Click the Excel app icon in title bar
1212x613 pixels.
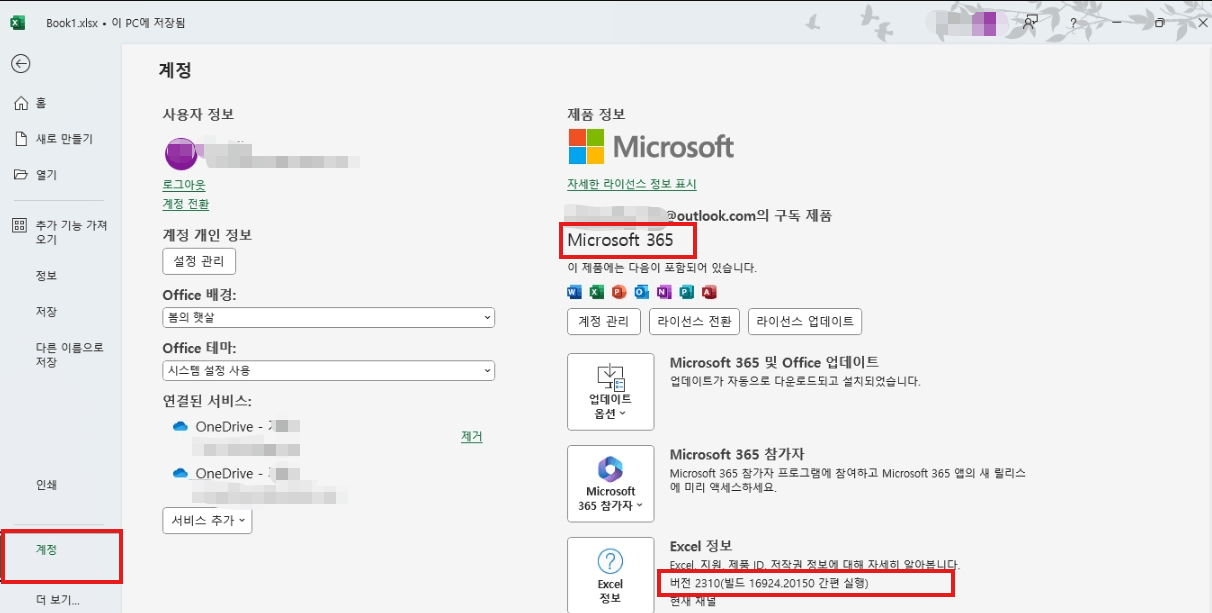coord(17,22)
